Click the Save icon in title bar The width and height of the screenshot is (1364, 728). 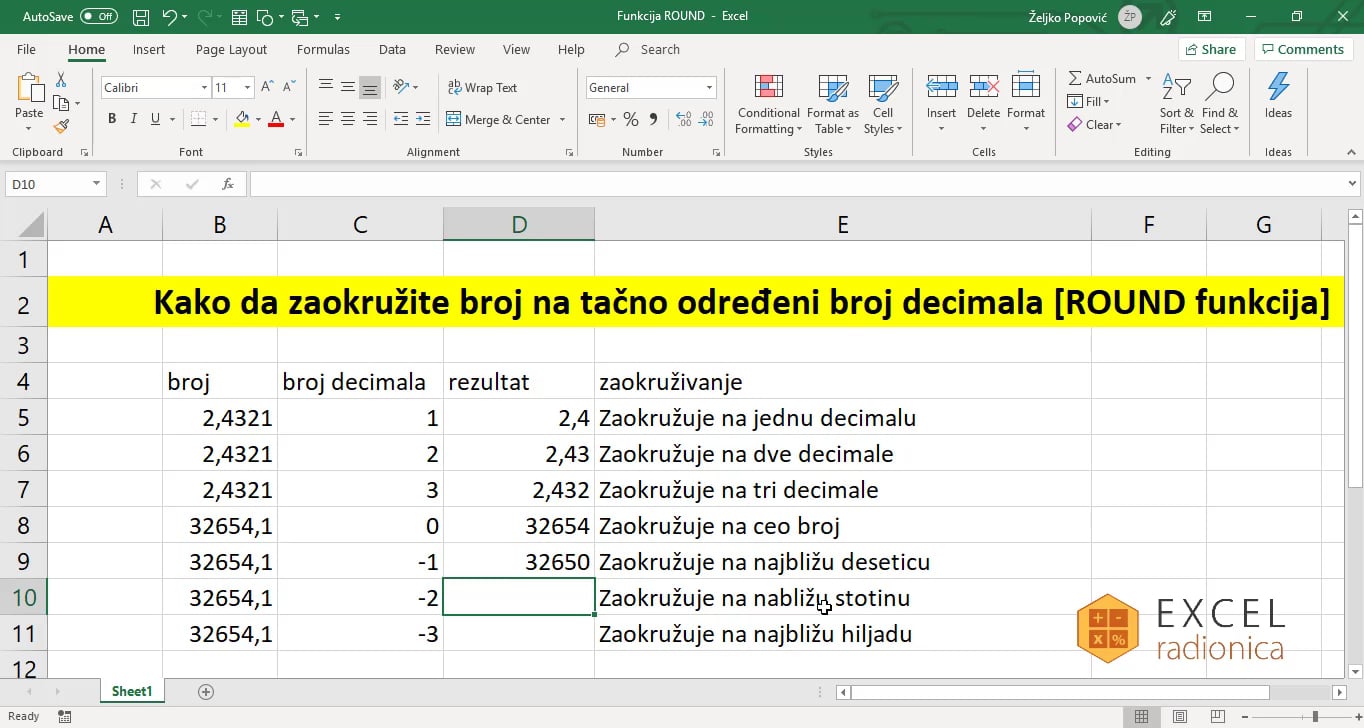tap(141, 17)
